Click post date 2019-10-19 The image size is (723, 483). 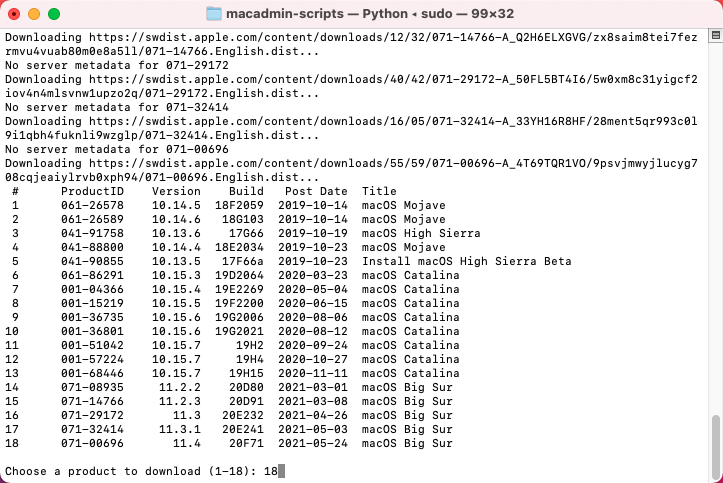[313, 233]
